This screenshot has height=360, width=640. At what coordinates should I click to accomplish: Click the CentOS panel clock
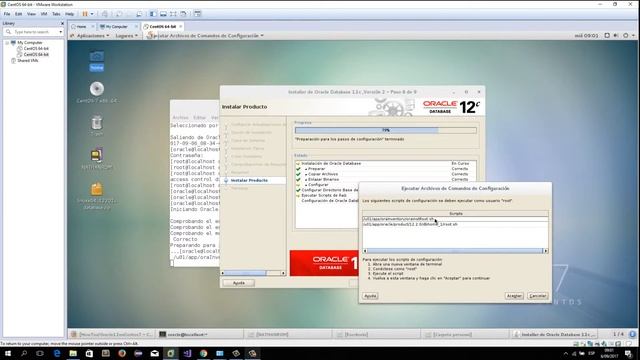pos(586,36)
